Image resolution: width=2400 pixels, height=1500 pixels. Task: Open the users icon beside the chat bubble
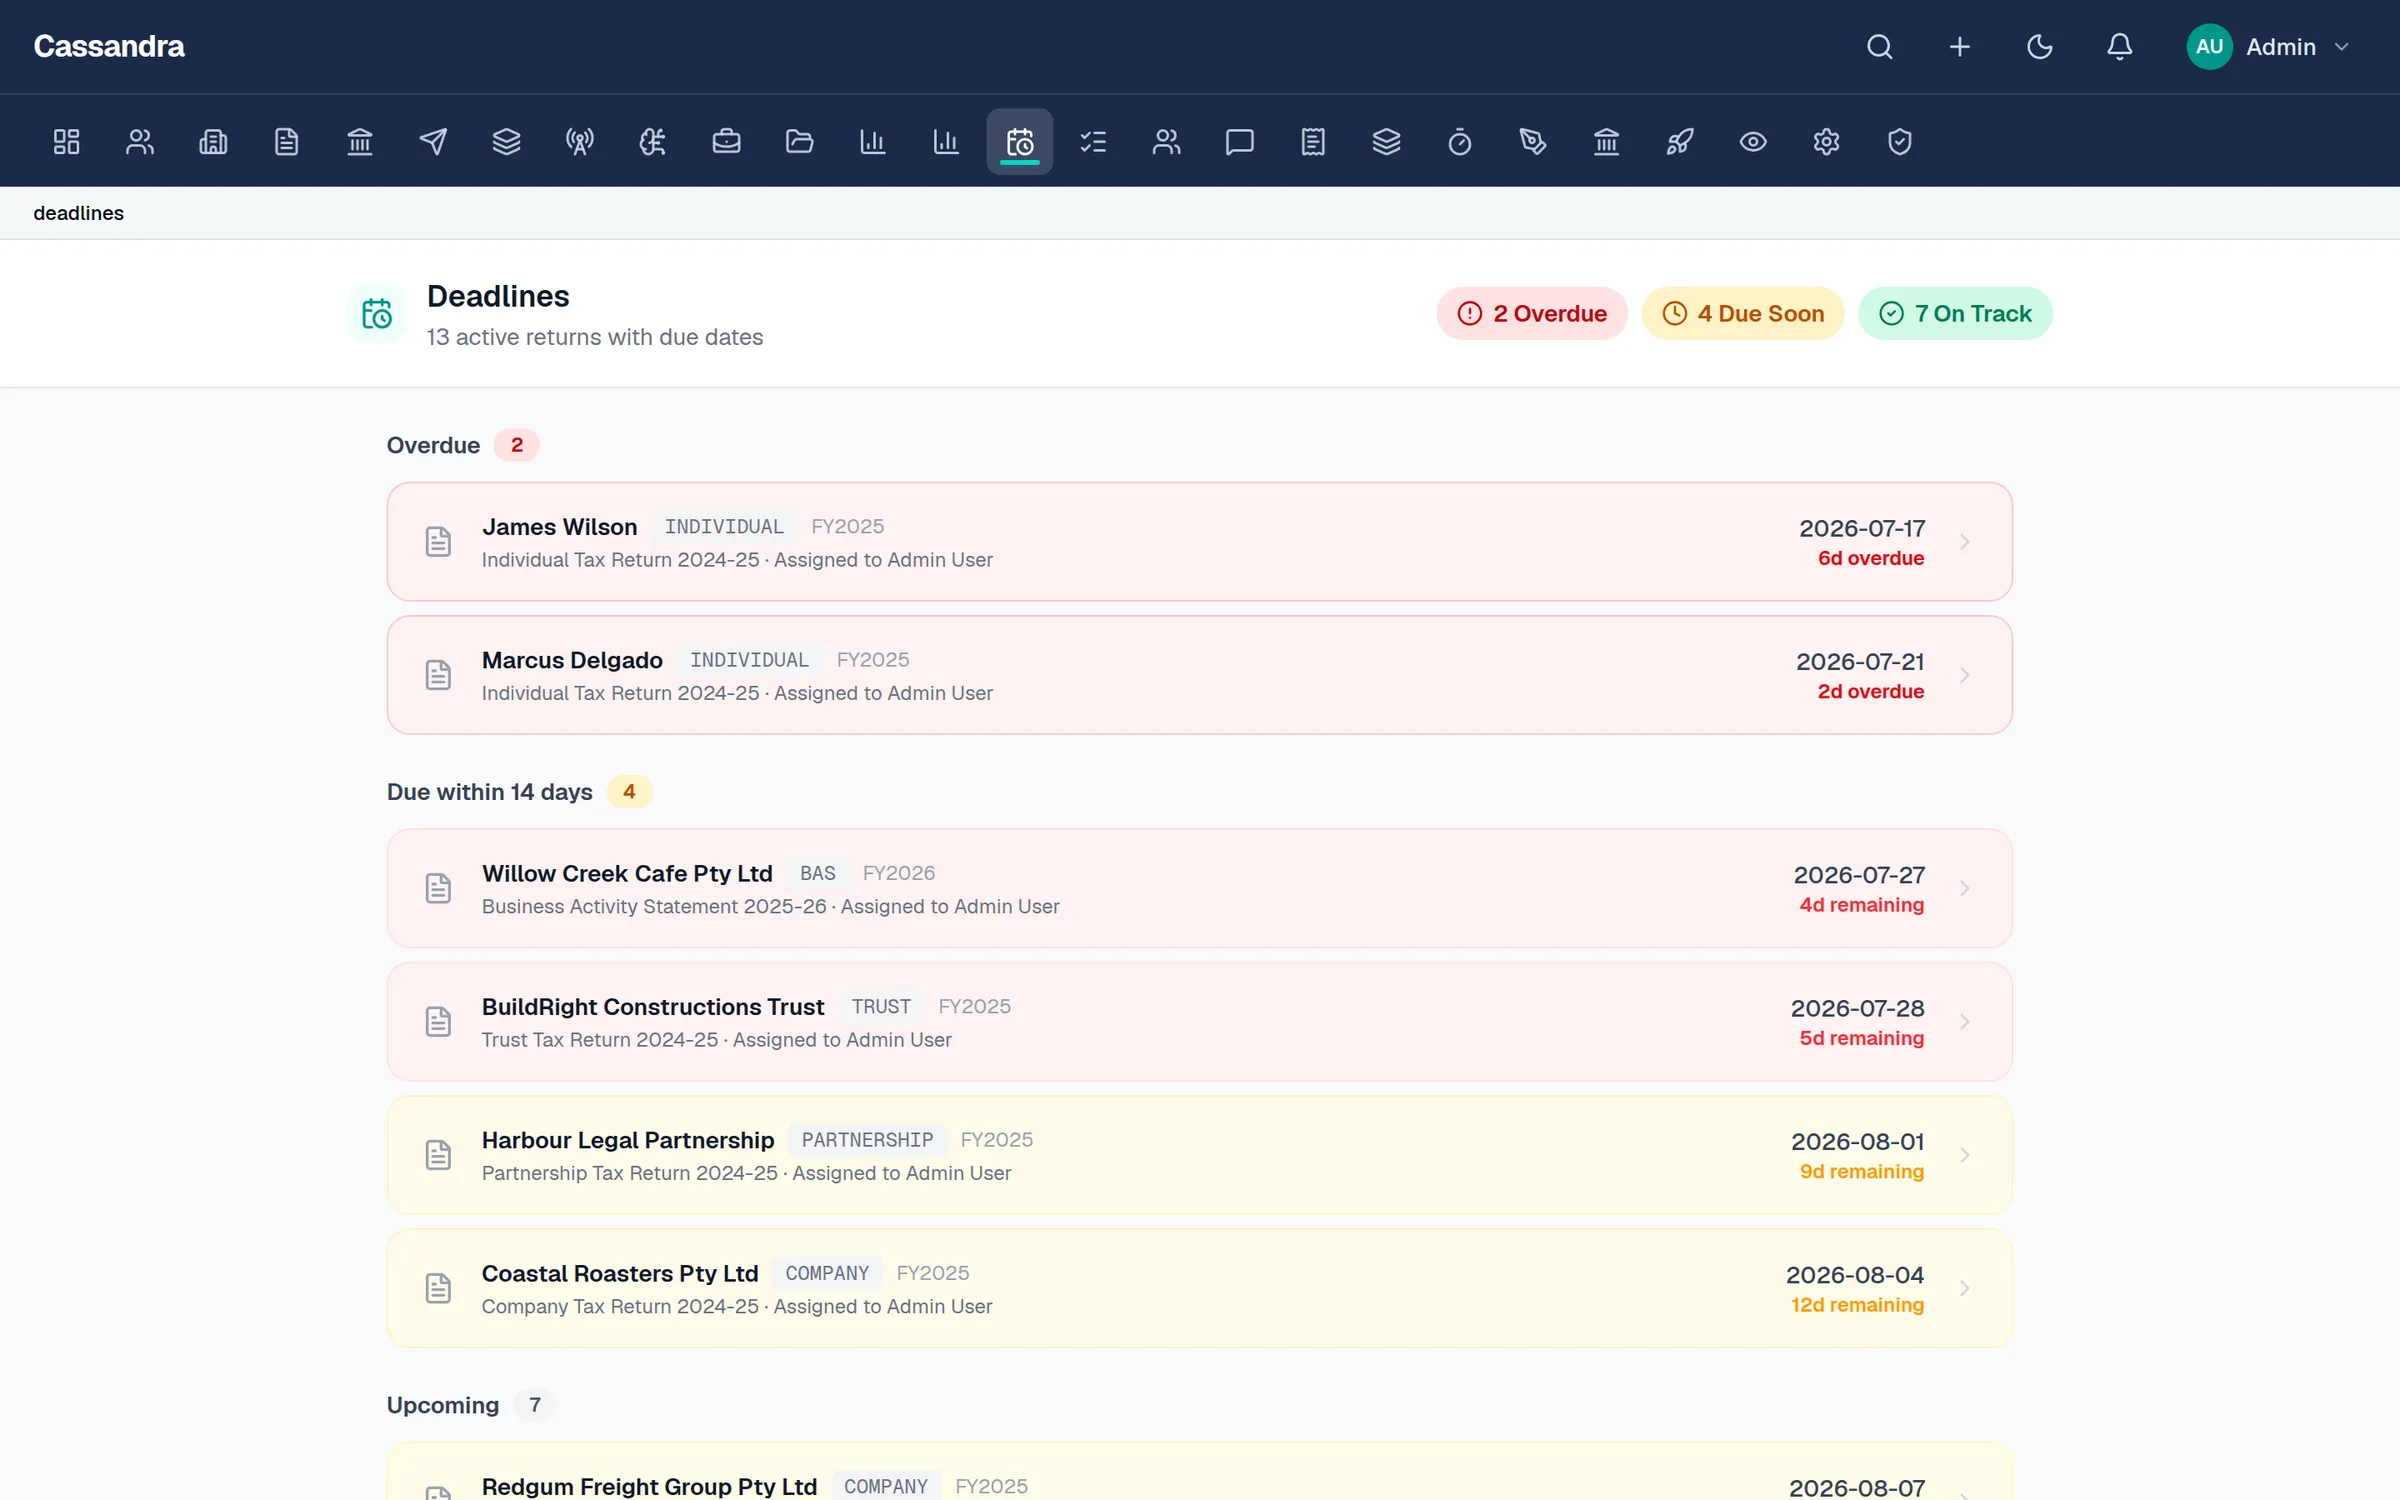pos(1166,141)
